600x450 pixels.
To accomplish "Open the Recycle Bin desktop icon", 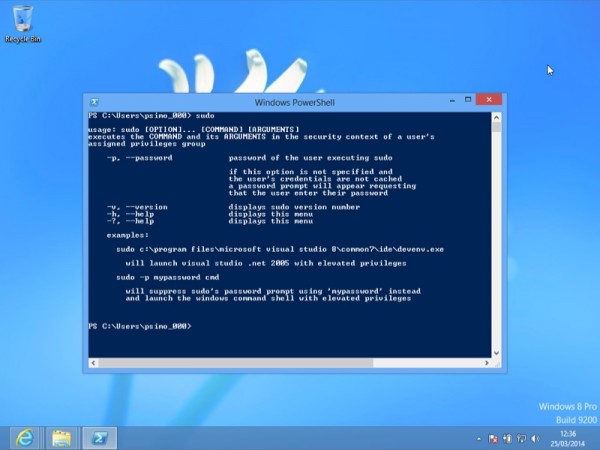I will point(23,24).
